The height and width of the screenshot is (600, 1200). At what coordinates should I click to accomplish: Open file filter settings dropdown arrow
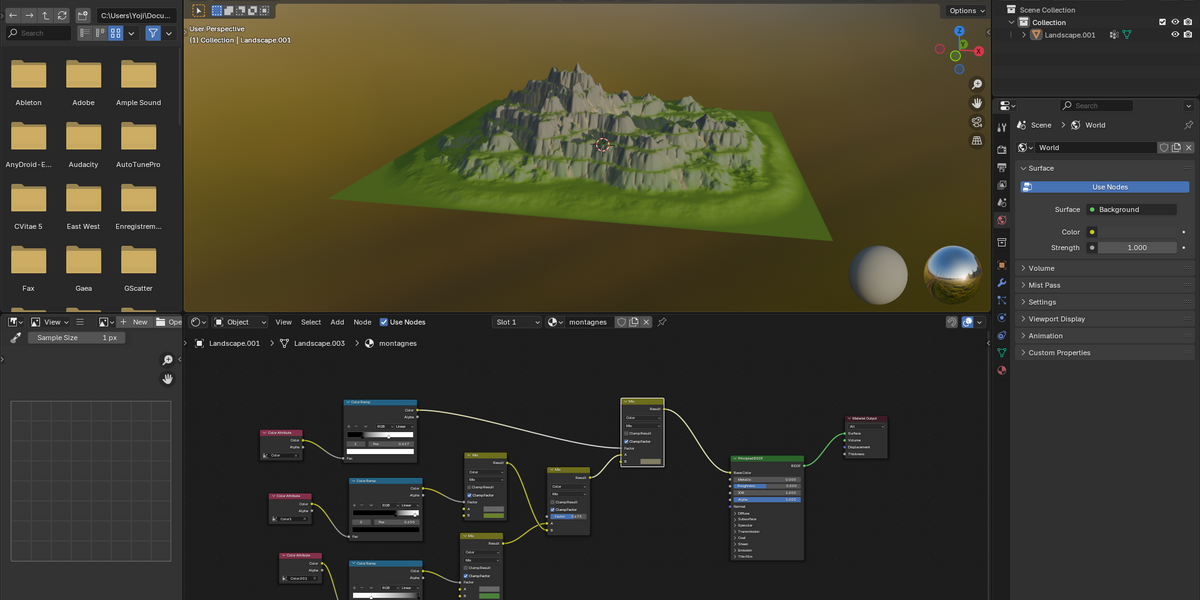point(168,33)
